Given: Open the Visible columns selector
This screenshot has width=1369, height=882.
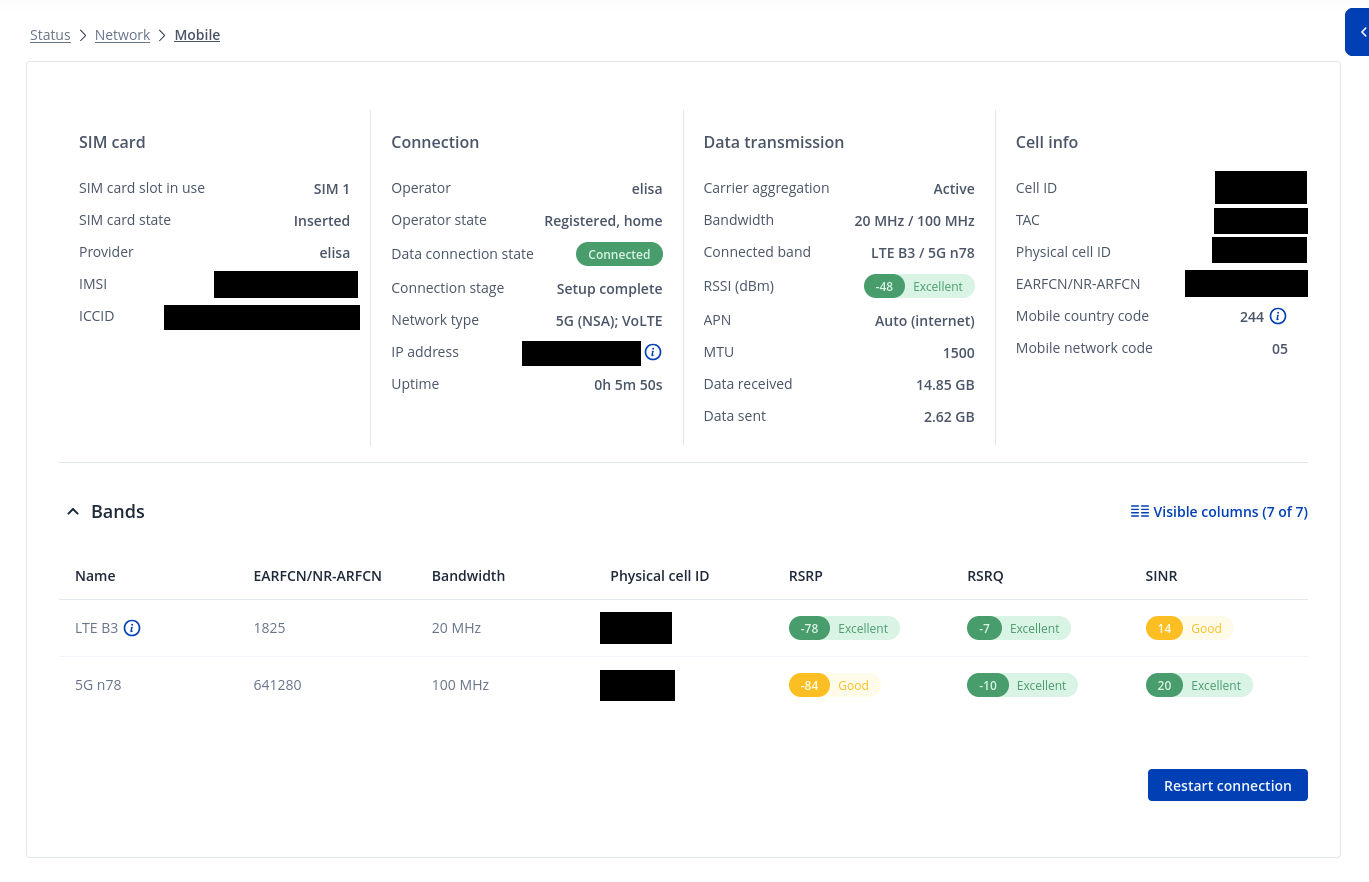Looking at the screenshot, I should click(x=1219, y=511).
